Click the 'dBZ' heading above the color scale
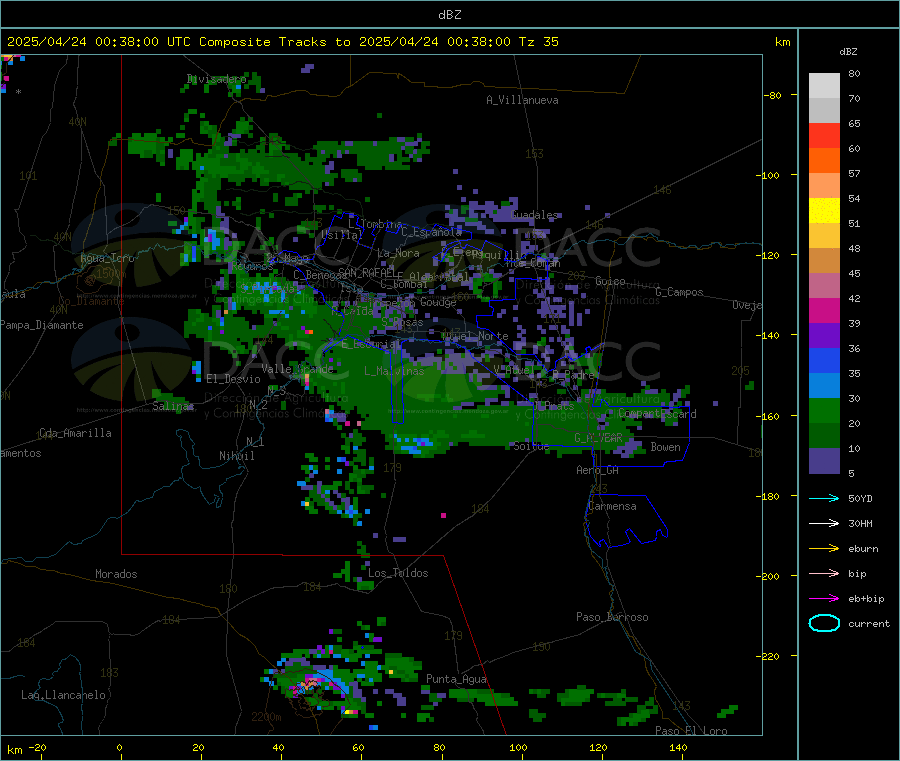900x761 pixels. (848, 52)
